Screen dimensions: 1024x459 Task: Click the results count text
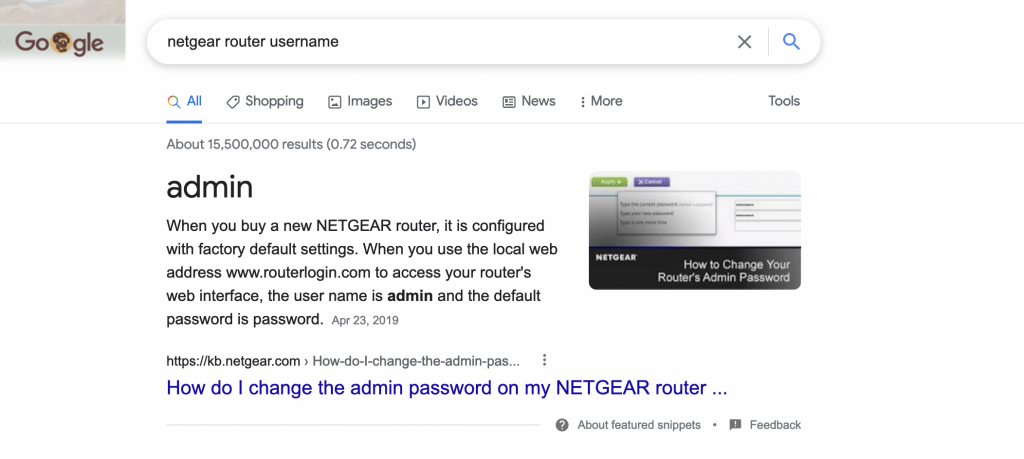point(291,144)
